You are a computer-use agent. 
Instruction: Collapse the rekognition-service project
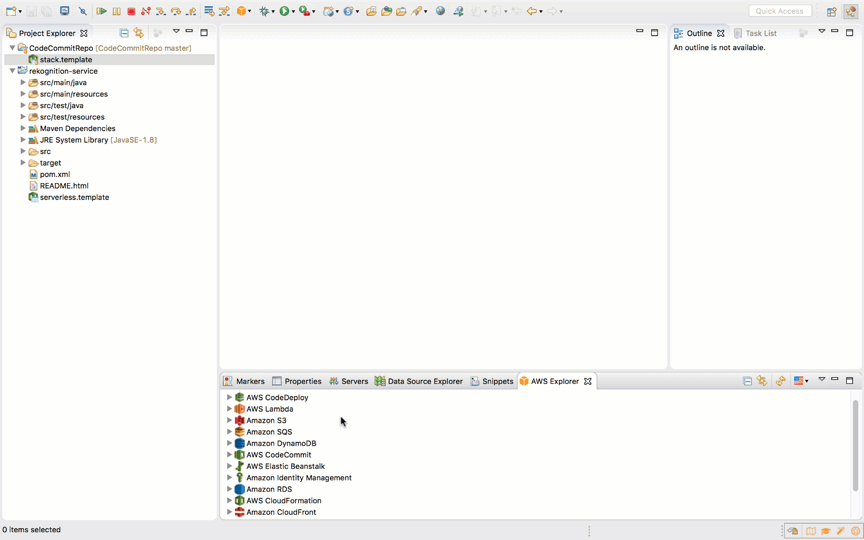tap(12, 71)
